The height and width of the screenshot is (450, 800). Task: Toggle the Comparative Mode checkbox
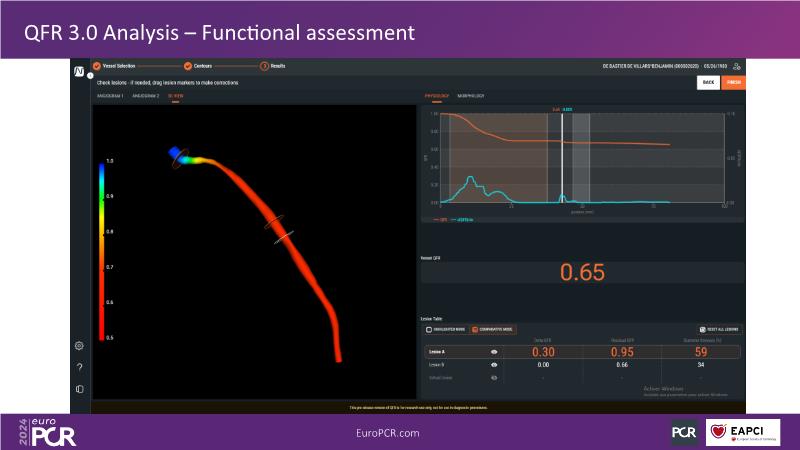474,328
